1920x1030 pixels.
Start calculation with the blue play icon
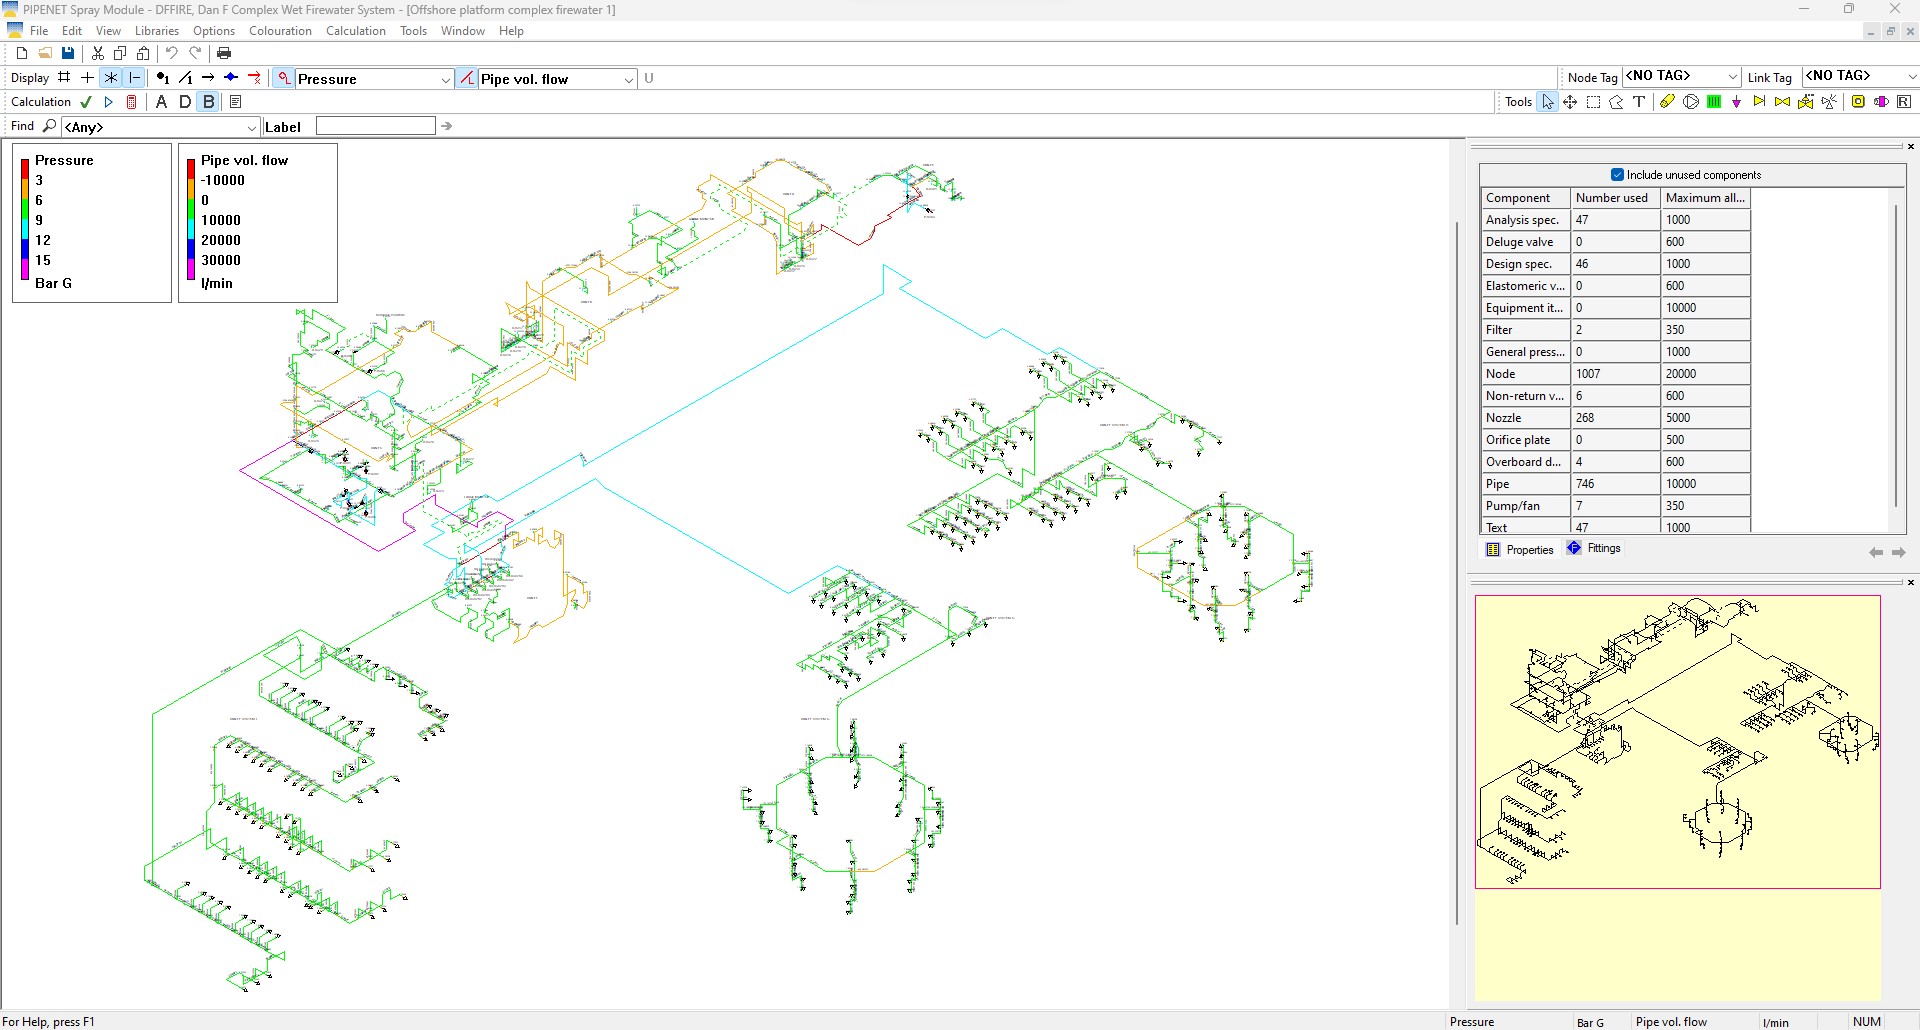[x=109, y=102]
